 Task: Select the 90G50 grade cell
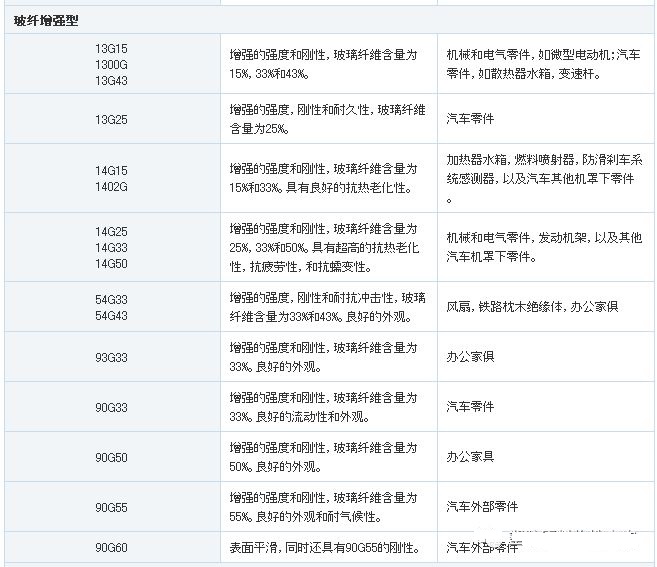(x=111, y=457)
